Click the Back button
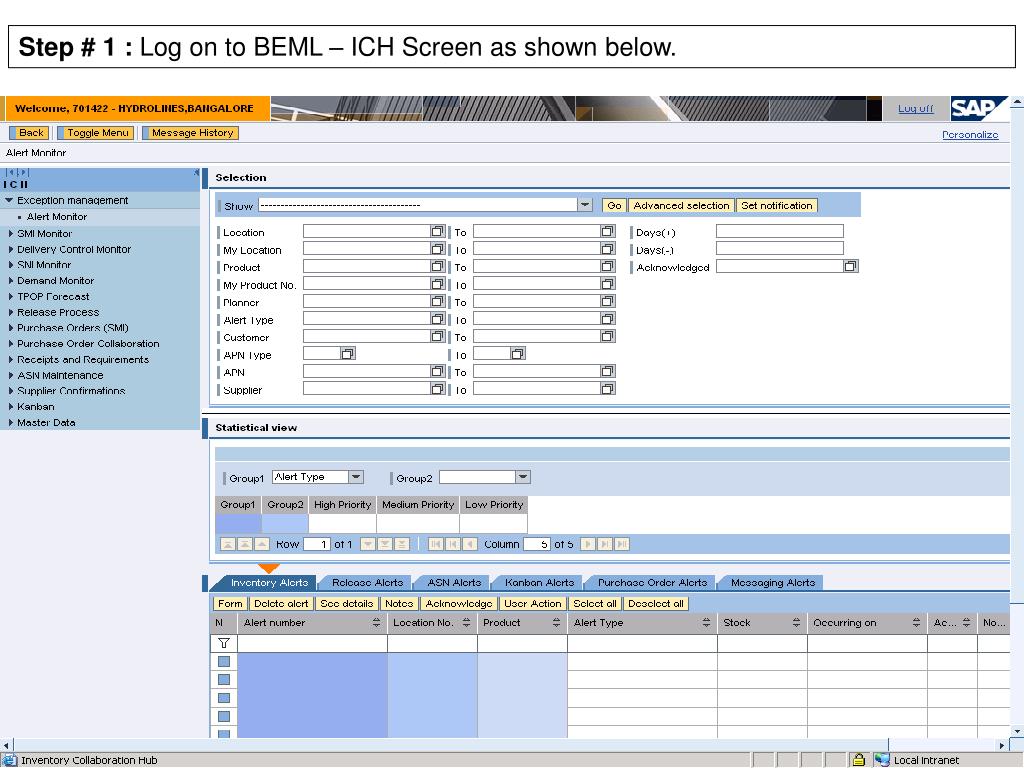1024x768 pixels. click(x=31, y=133)
